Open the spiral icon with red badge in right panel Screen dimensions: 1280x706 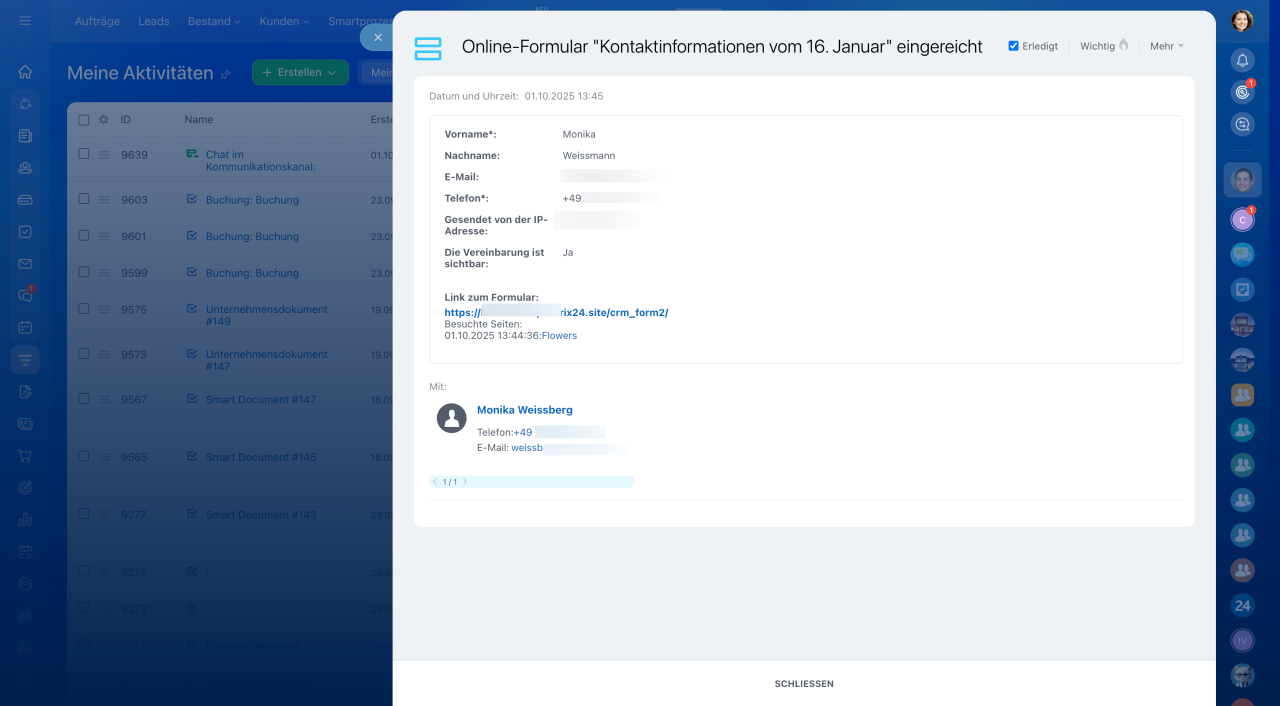1242,92
